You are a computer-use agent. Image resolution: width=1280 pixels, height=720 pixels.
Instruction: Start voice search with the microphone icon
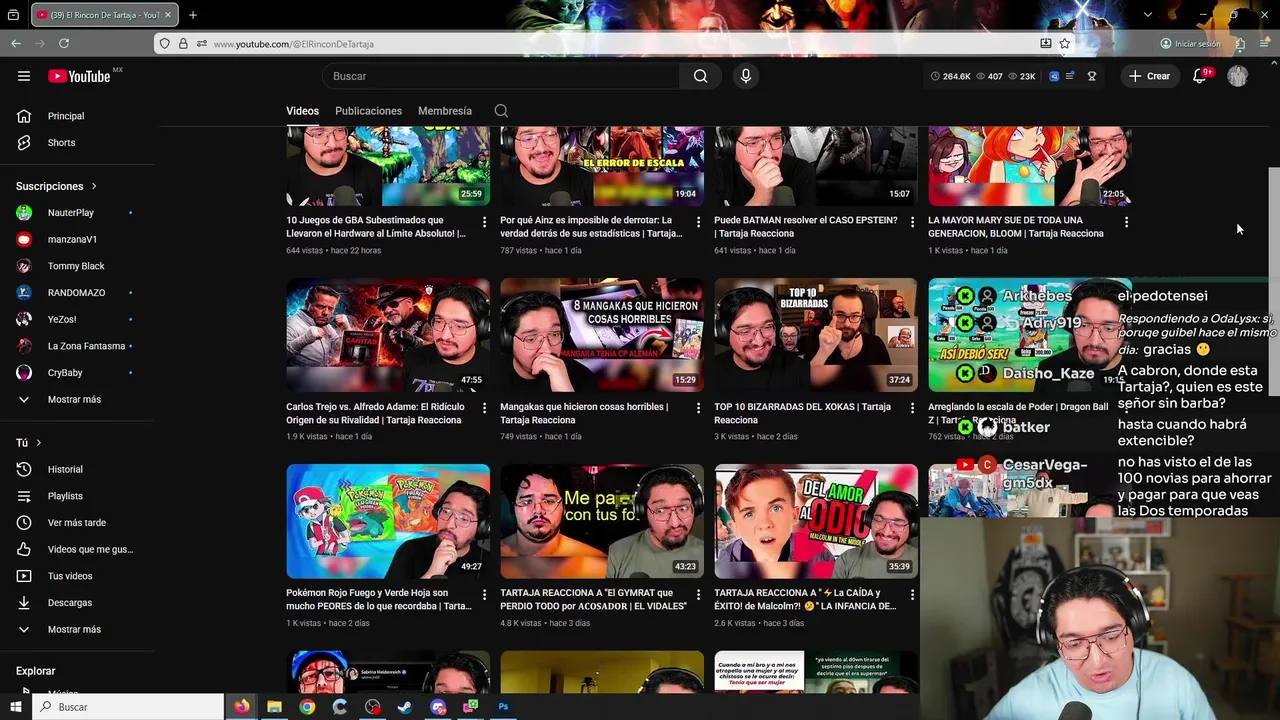tap(745, 76)
